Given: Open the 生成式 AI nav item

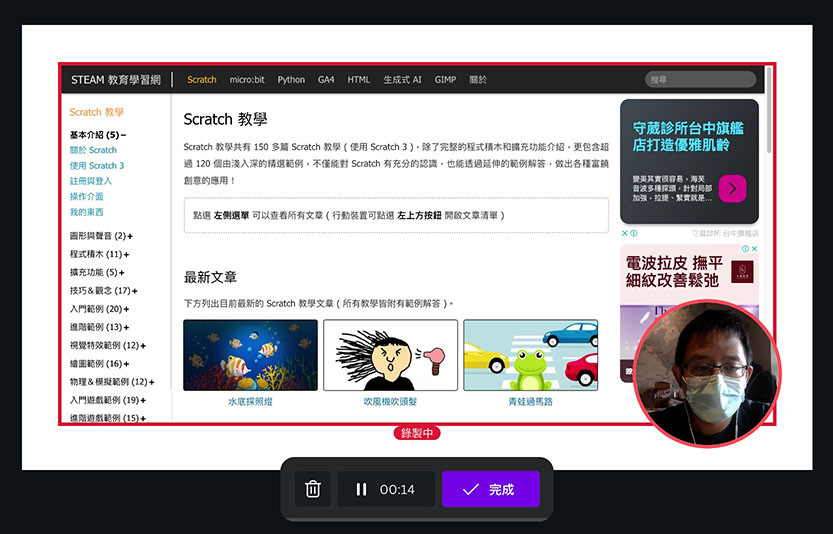Looking at the screenshot, I should [x=402, y=80].
